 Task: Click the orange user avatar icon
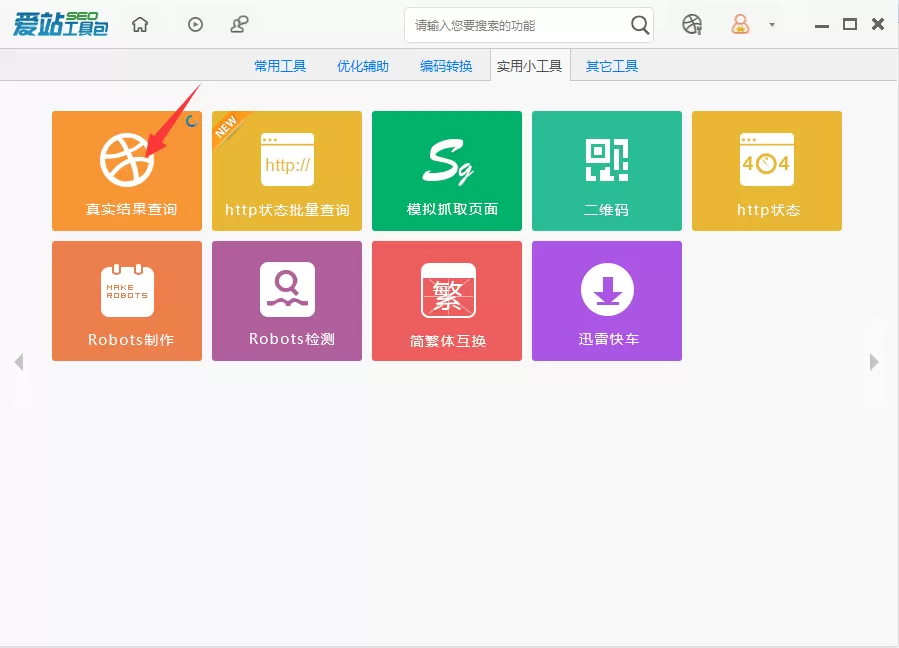tap(740, 25)
